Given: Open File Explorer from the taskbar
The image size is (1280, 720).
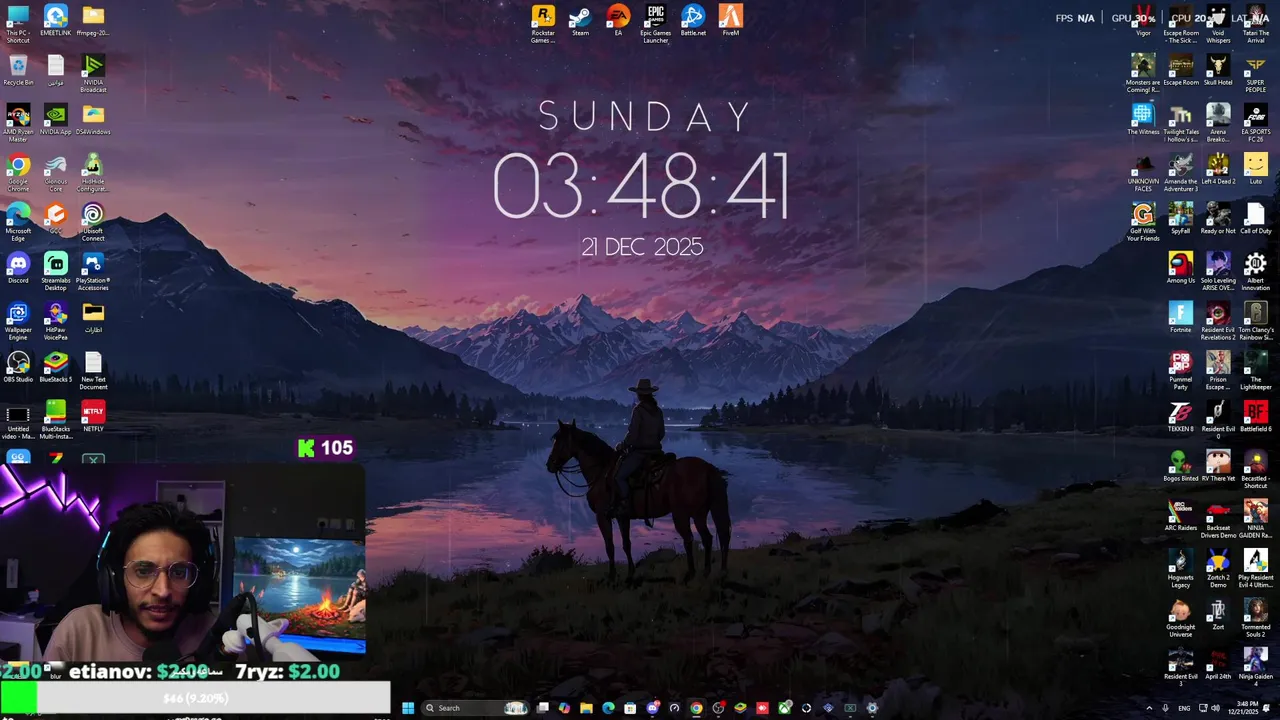Looking at the screenshot, I should tap(586, 708).
